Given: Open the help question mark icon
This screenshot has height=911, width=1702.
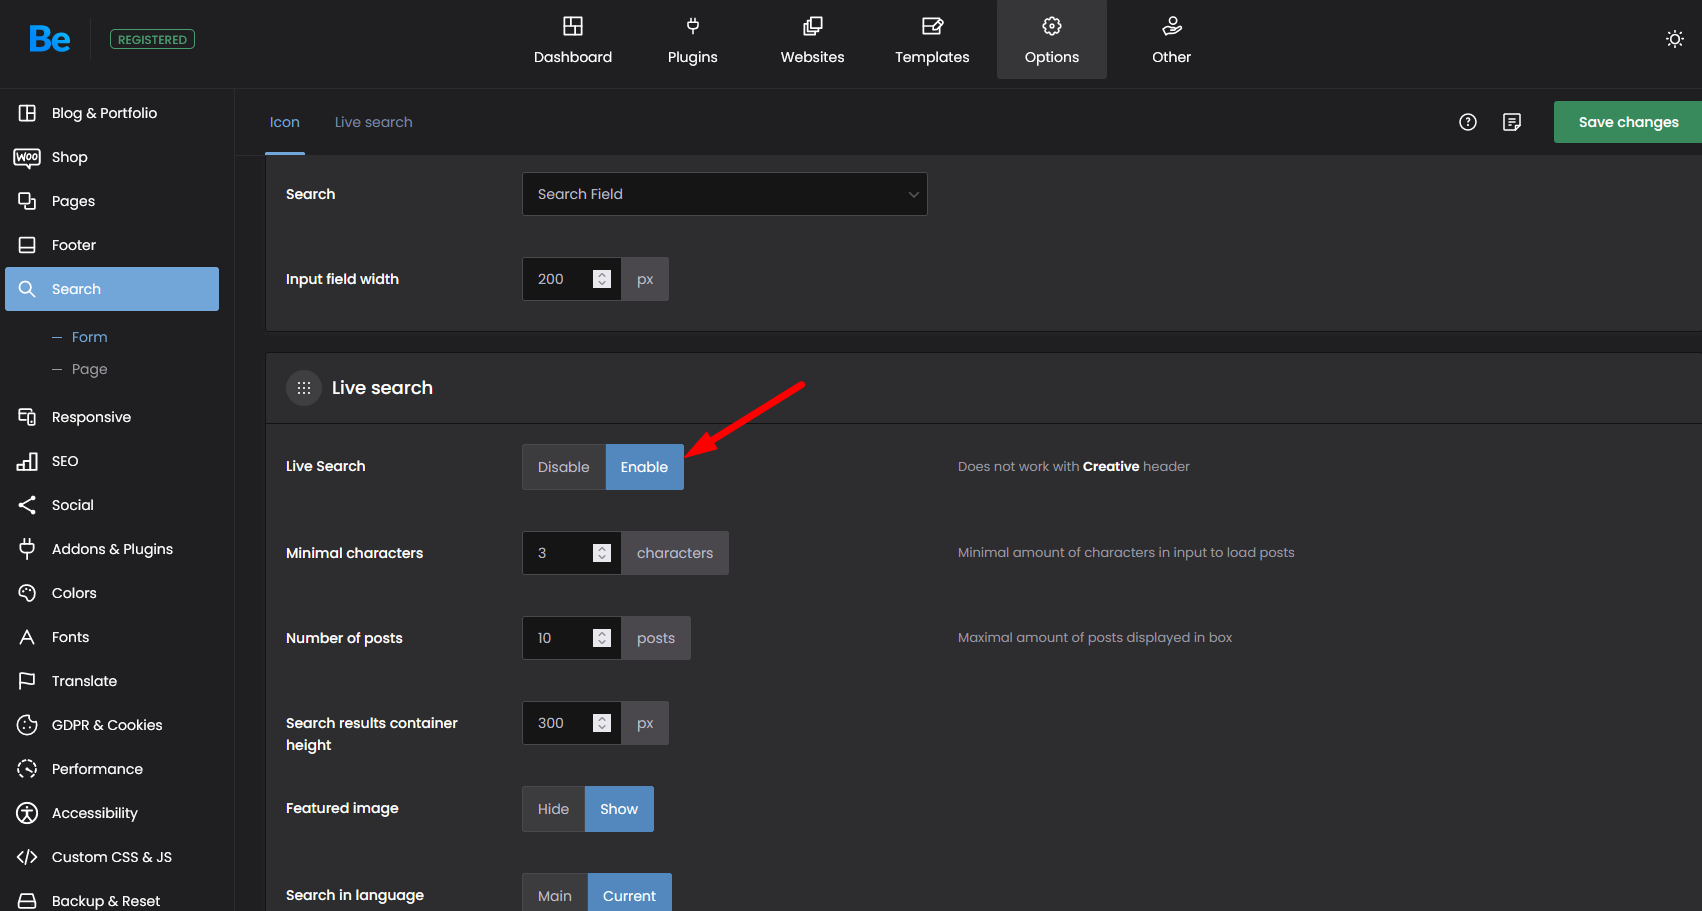Looking at the screenshot, I should tap(1468, 122).
